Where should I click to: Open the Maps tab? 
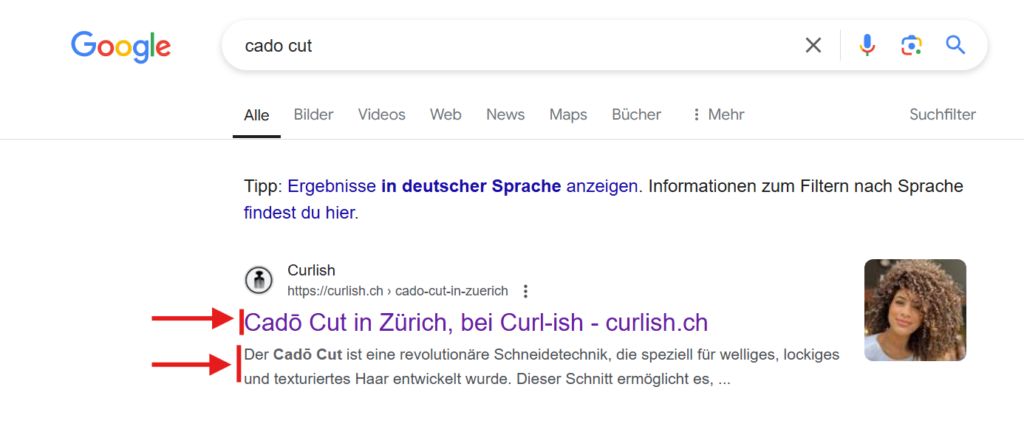568,115
